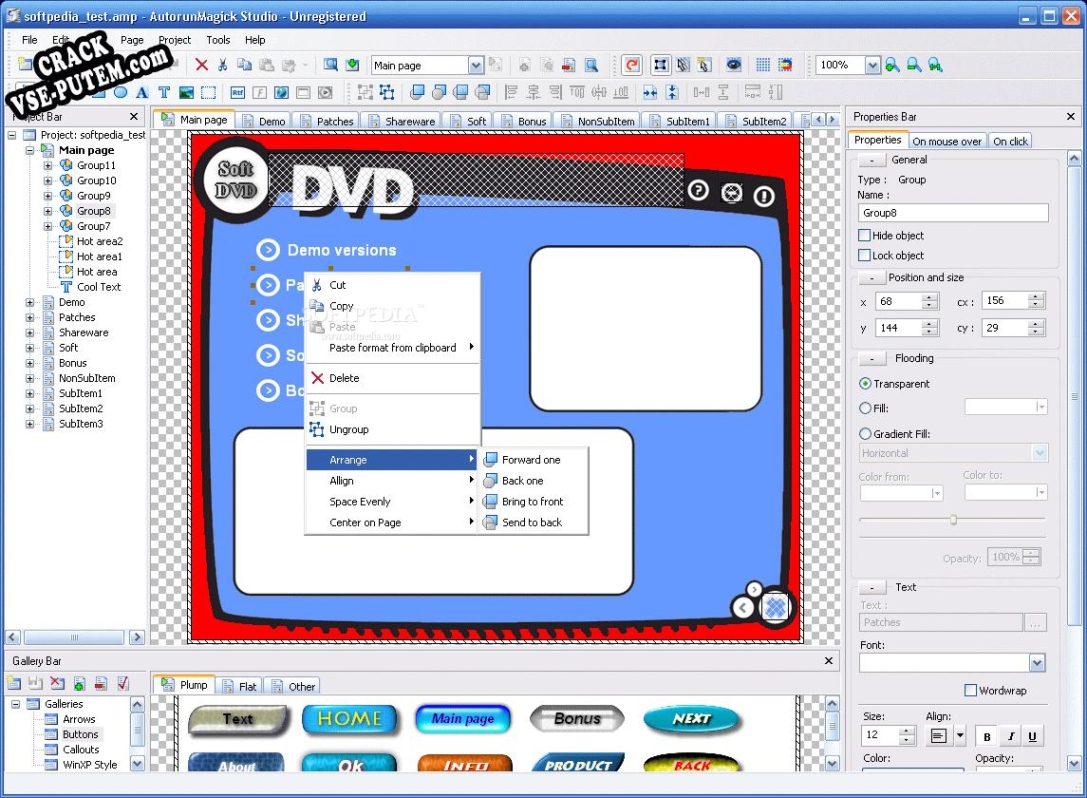Enable the Lock object checkbox

(865, 255)
